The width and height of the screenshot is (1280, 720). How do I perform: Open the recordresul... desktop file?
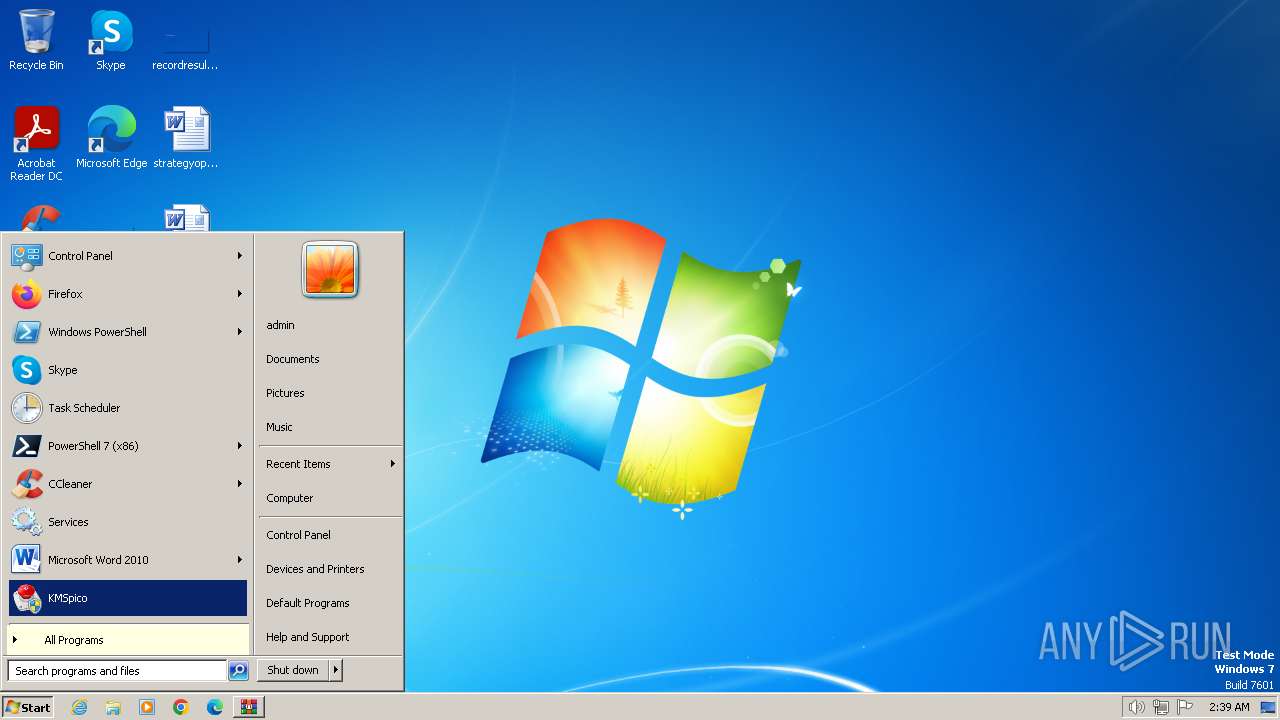coord(185,40)
